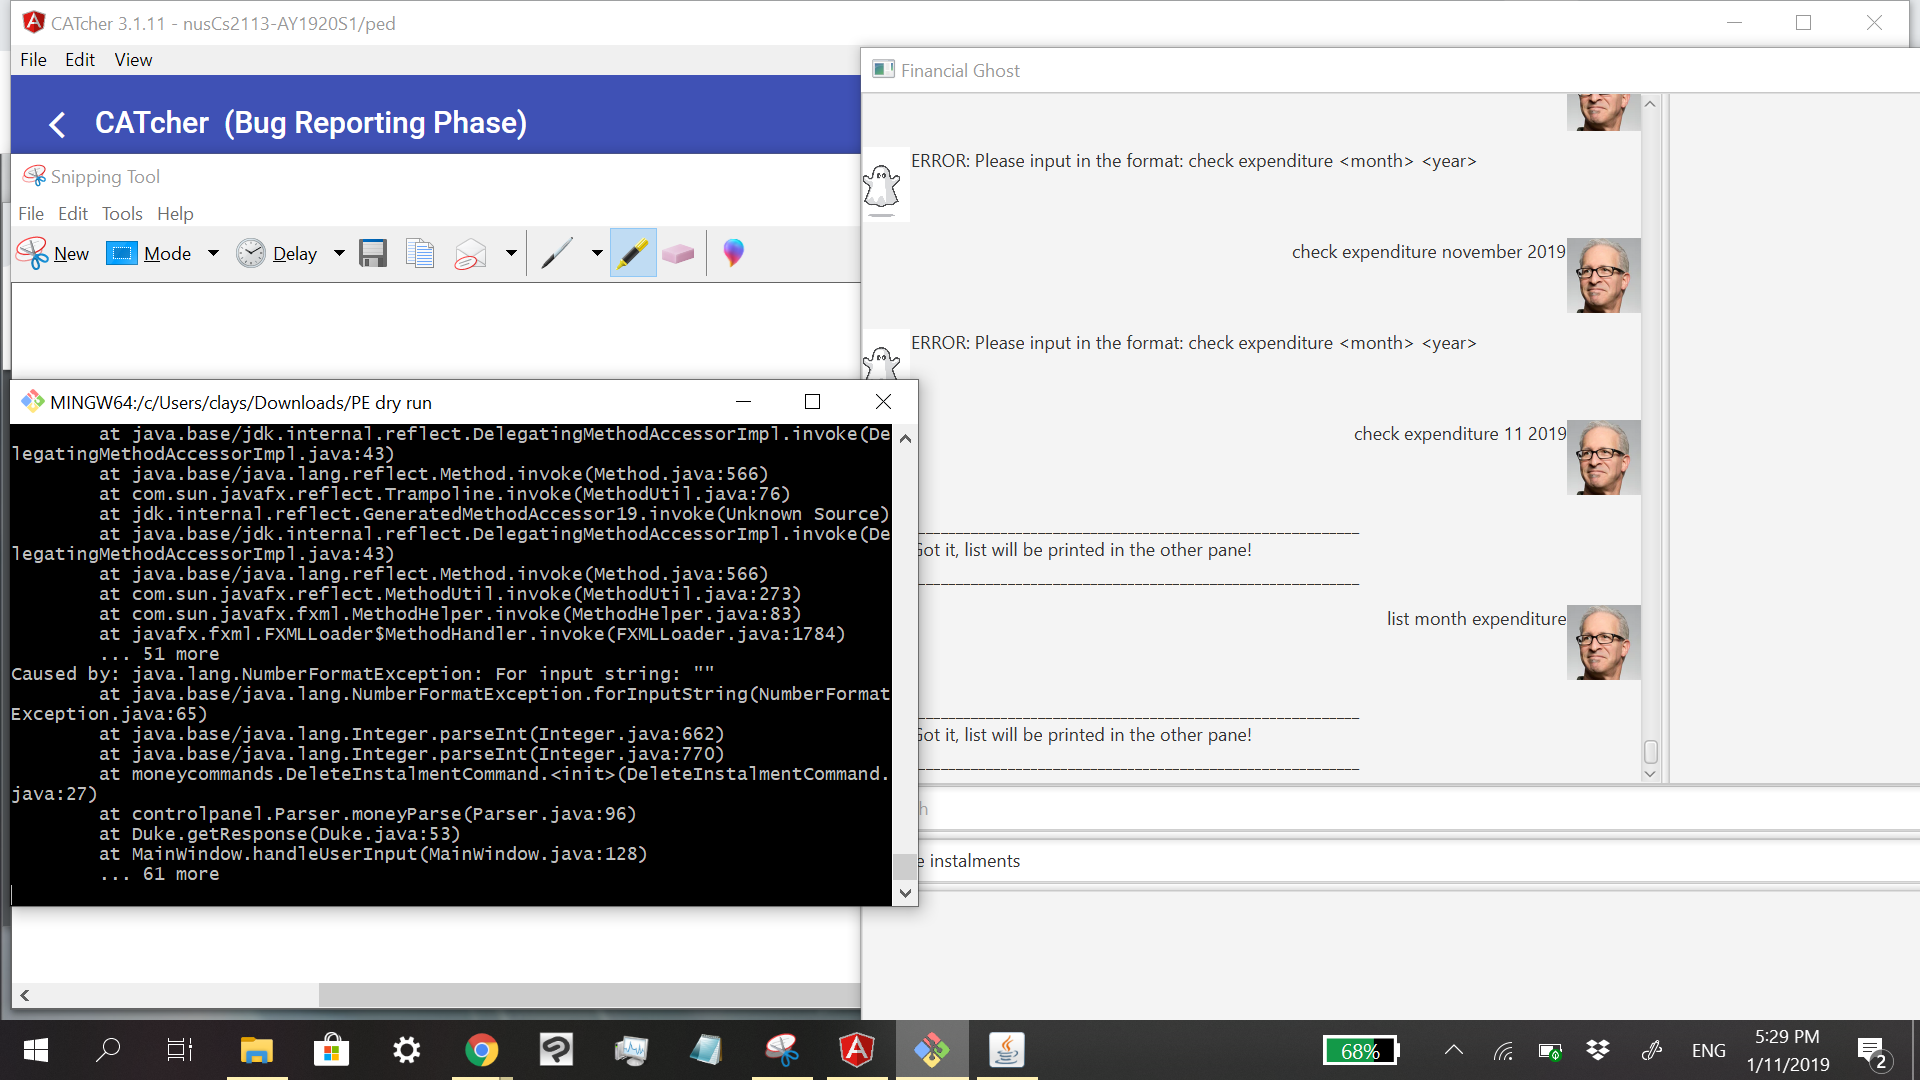Expand the Mode dropdown arrow
The height and width of the screenshot is (1080, 1920).
pyautogui.click(x=213, y=253)
